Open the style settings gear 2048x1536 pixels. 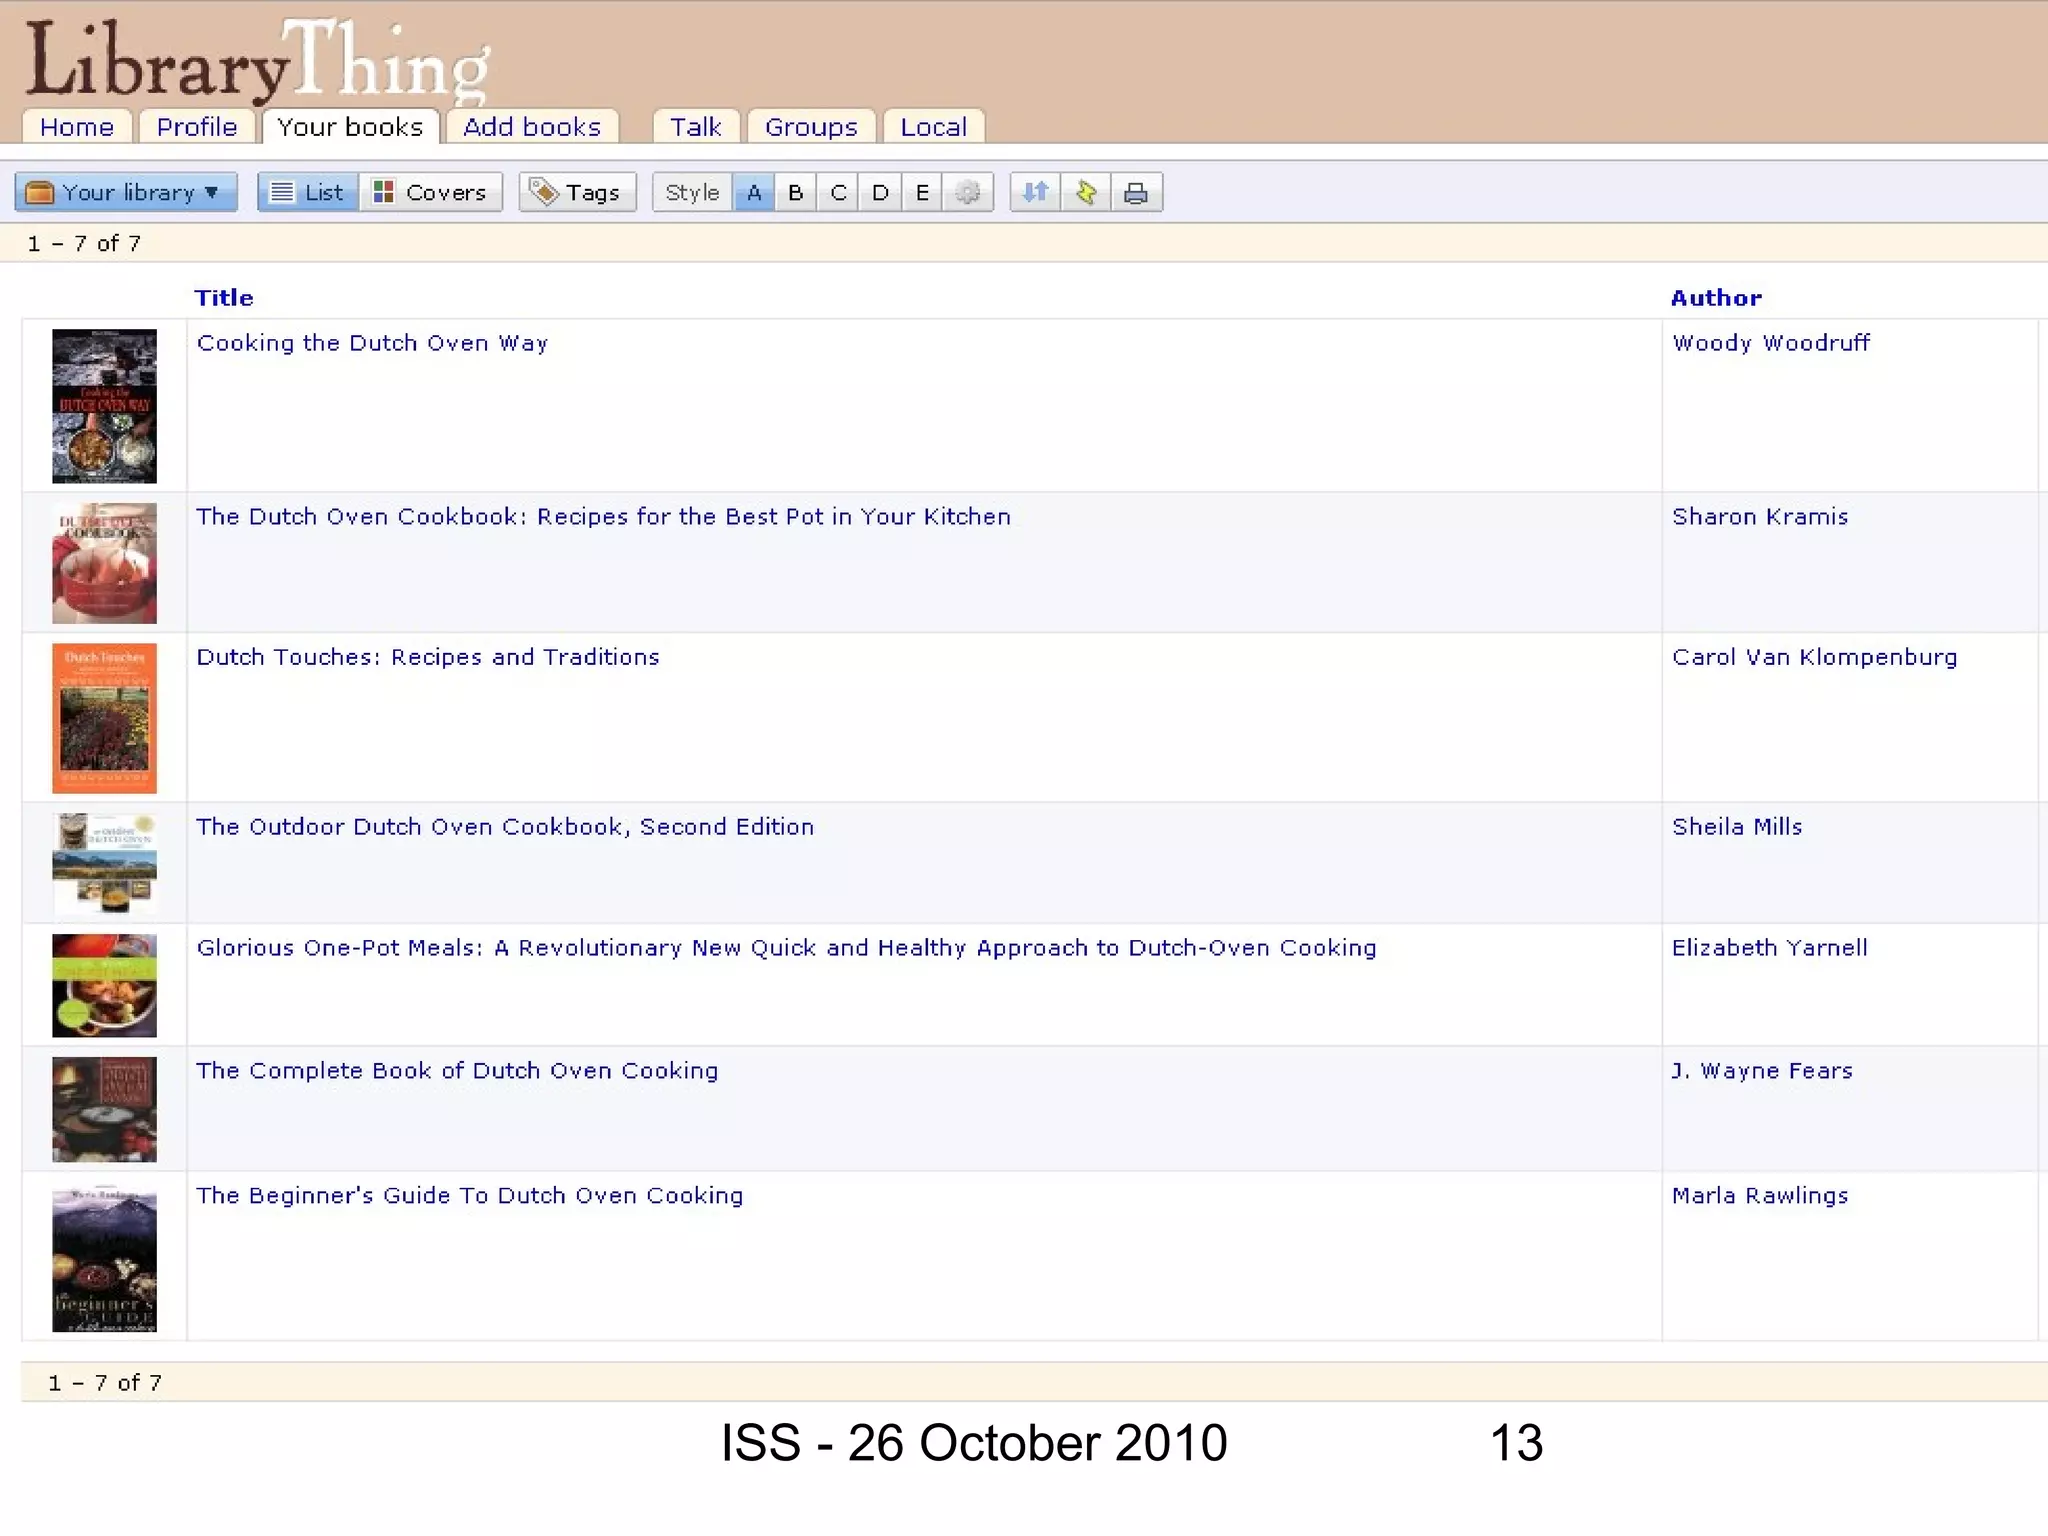967,192
